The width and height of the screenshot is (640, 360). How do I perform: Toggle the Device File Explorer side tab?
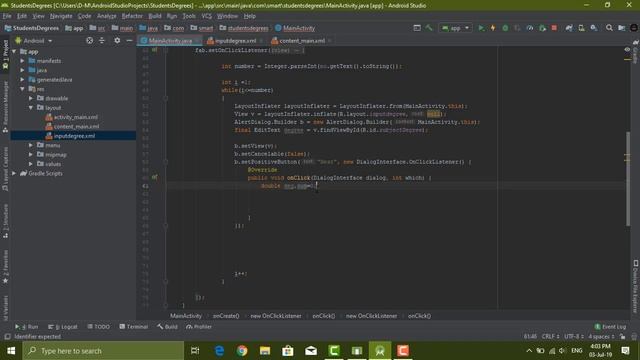coord(636,286)
